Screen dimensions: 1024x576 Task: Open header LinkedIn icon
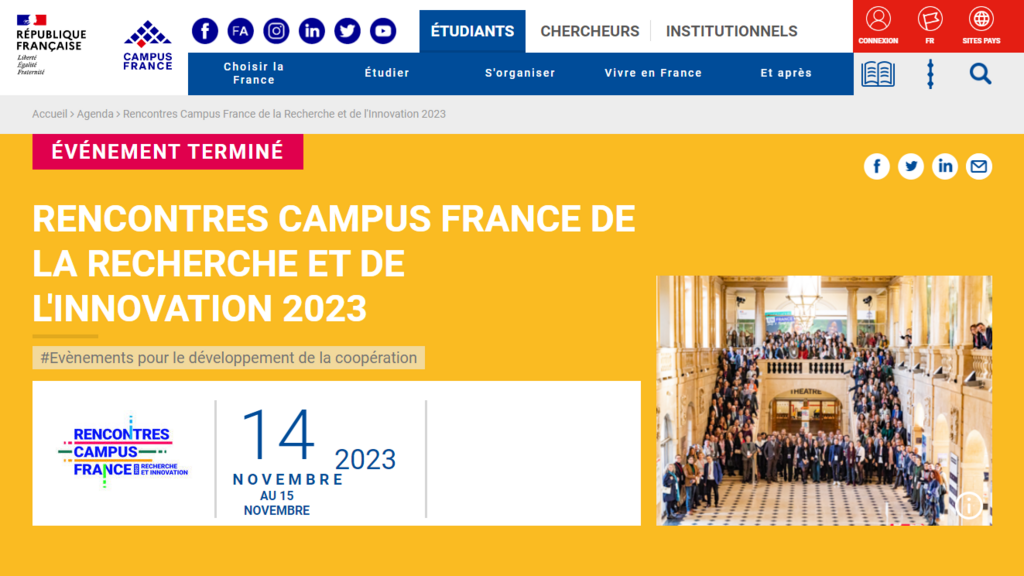click(312, 31)
